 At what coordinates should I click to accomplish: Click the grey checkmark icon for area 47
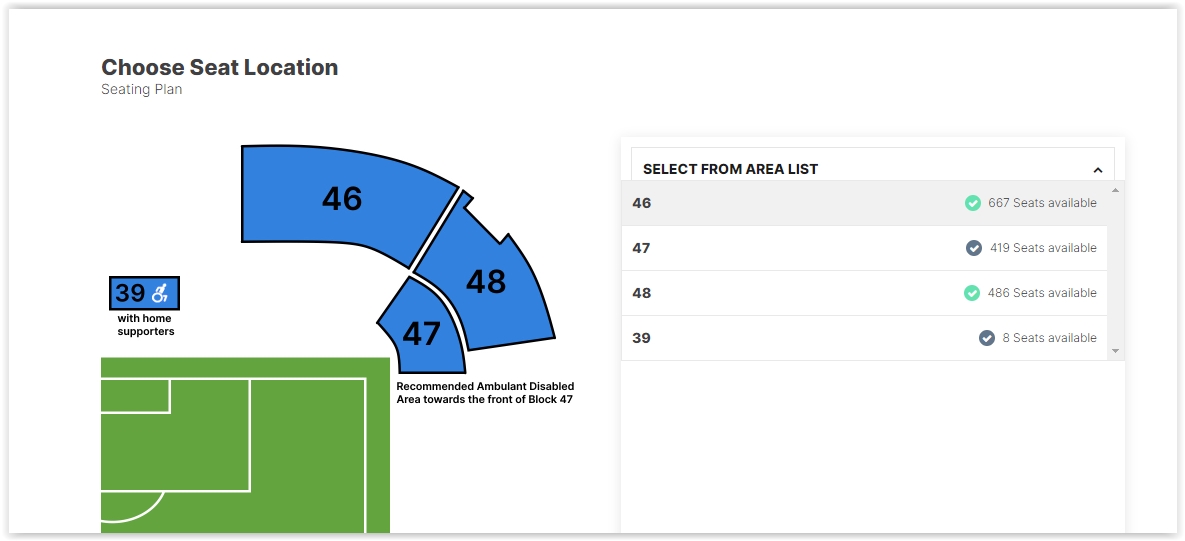click(x=974, y=248)
